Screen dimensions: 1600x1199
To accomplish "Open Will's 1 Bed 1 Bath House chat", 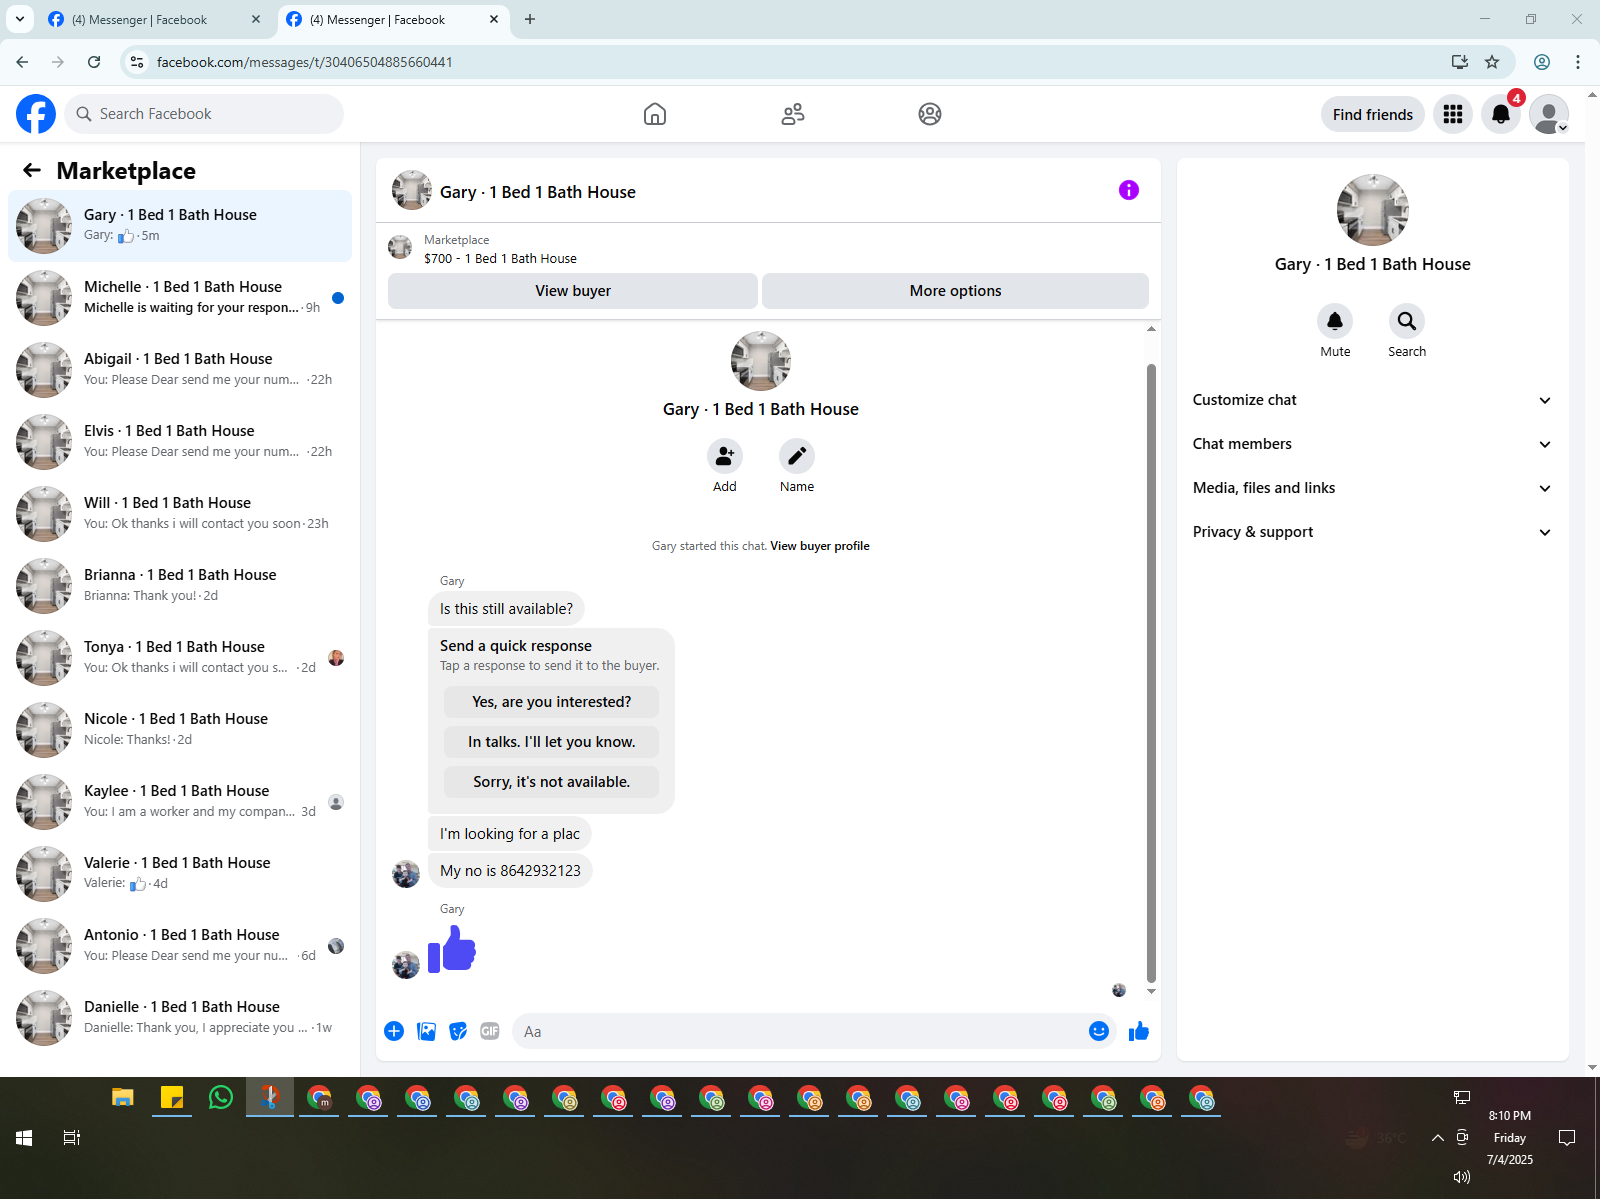I will point(180,514).
